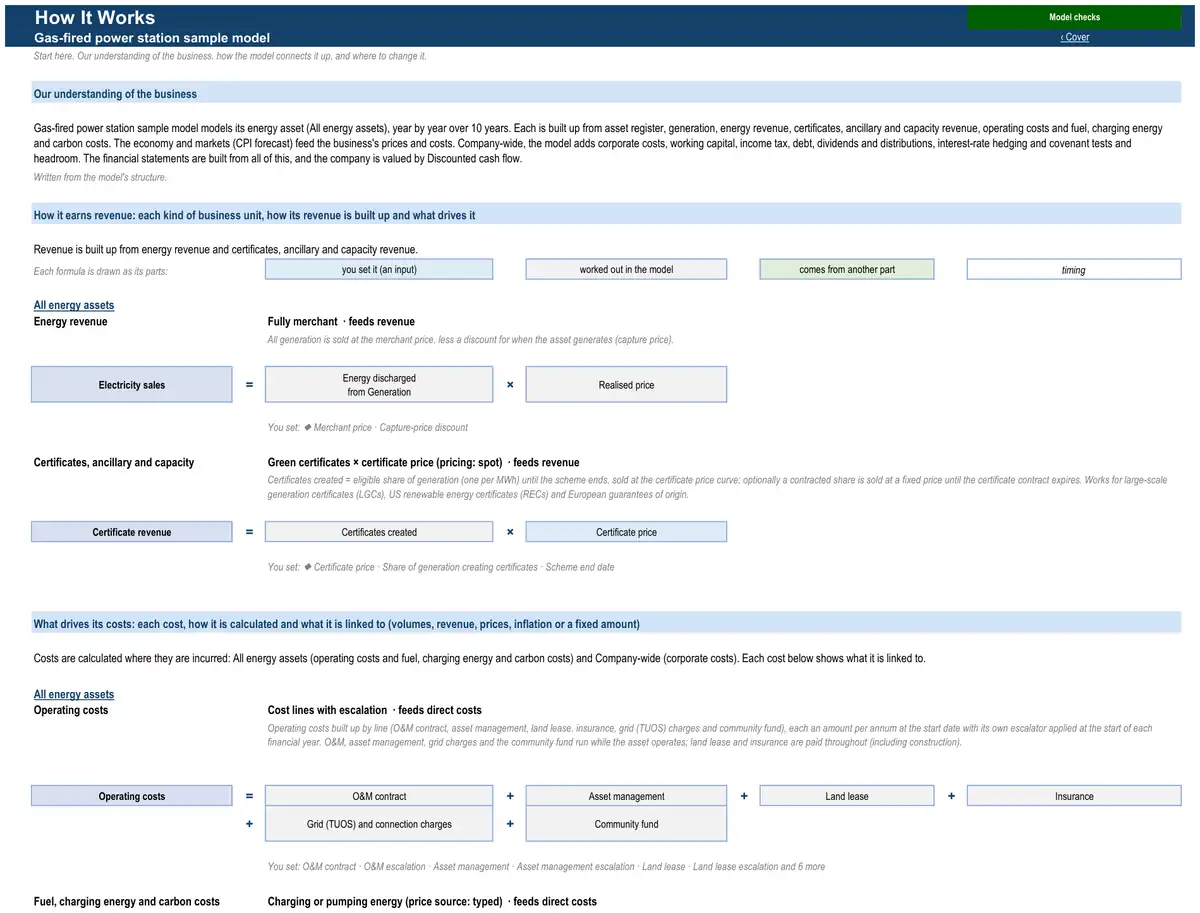
Task: Click the 'you set it (an input)' legend swatch
Action: pos(379,269)
